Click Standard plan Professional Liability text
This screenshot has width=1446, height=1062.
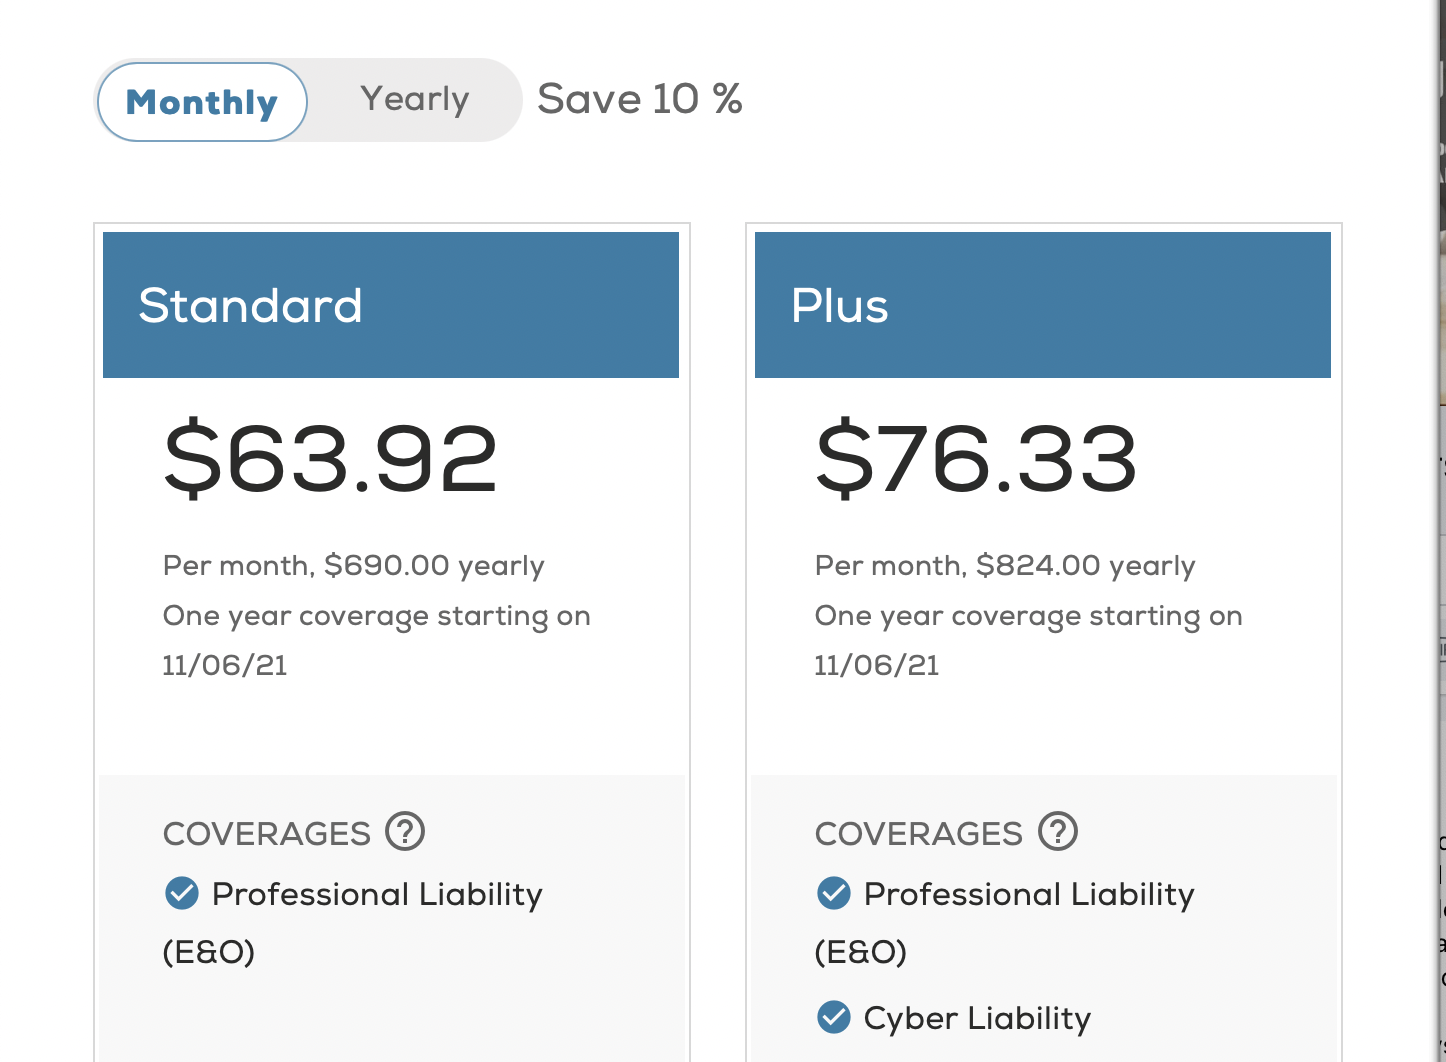pyautogui.click(x=377, y=894)
